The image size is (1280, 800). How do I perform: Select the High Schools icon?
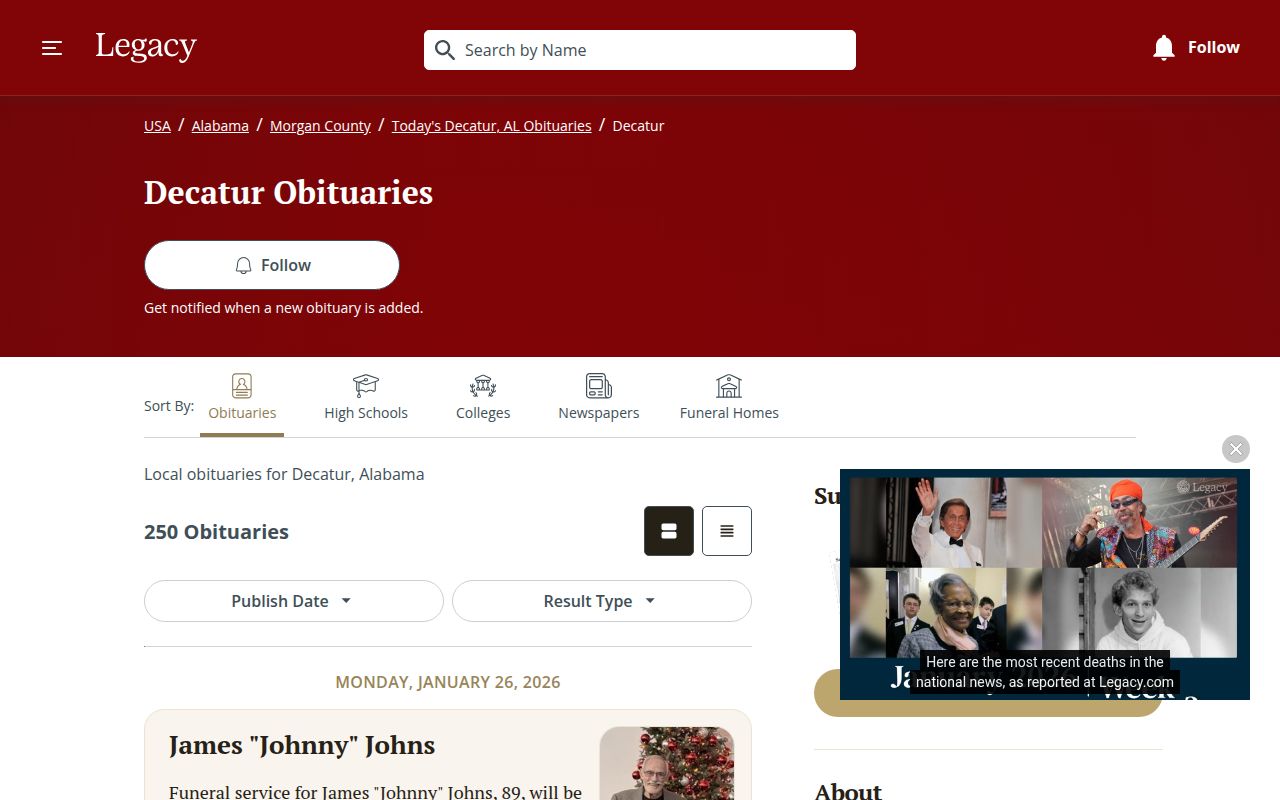click(x=366, y=386)
